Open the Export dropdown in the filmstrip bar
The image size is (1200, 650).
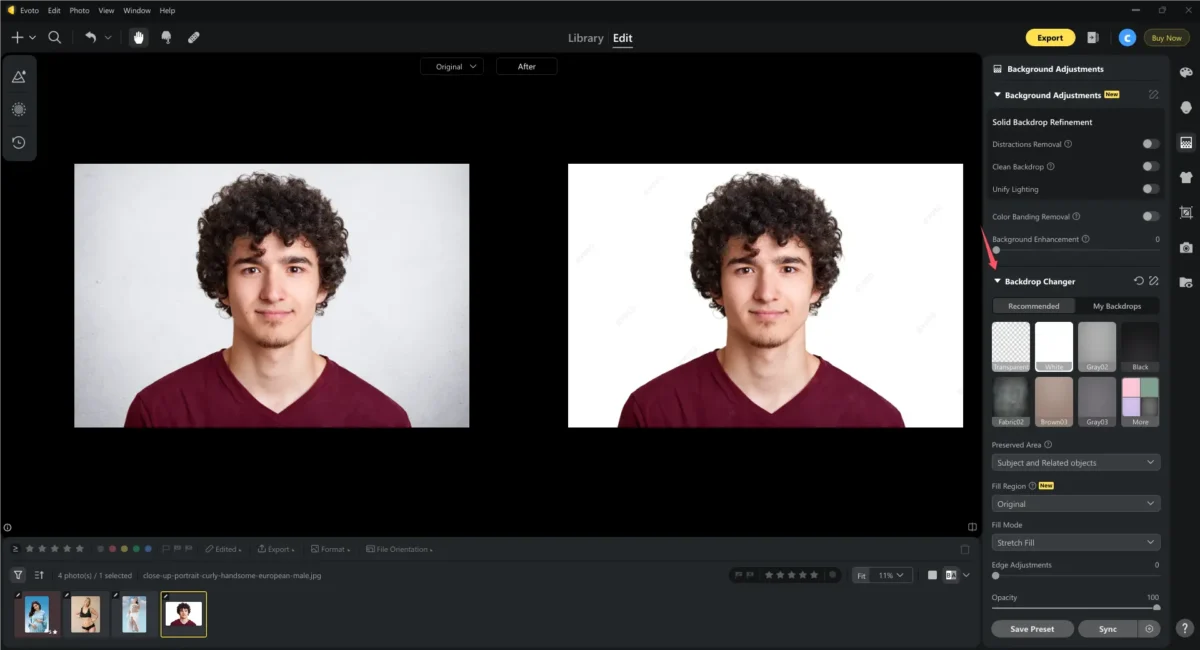pos(277,549)
